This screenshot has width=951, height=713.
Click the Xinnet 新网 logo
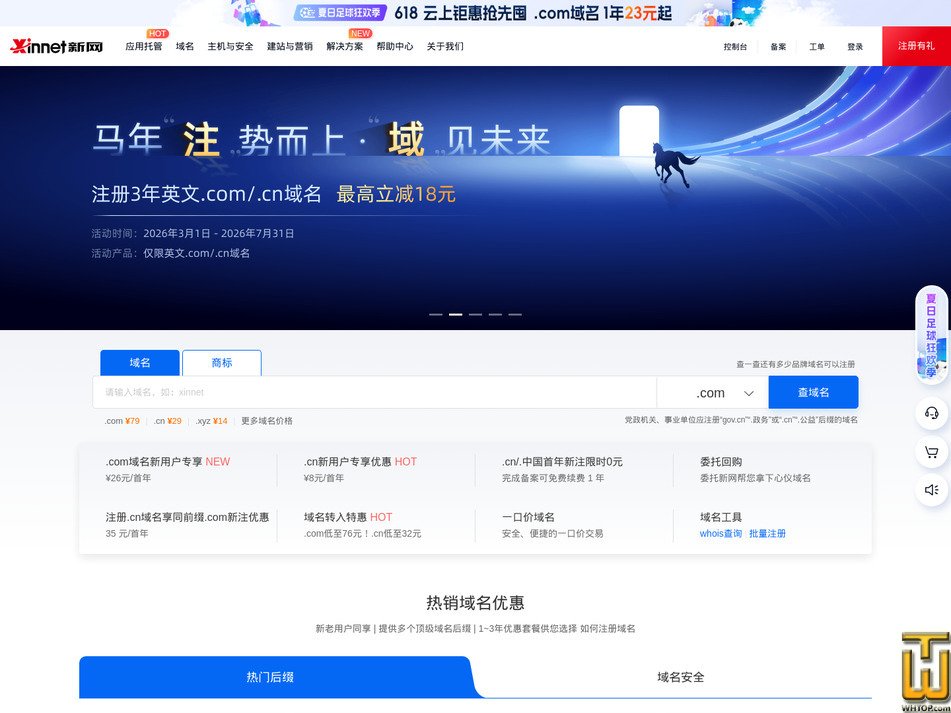(56, 46)
